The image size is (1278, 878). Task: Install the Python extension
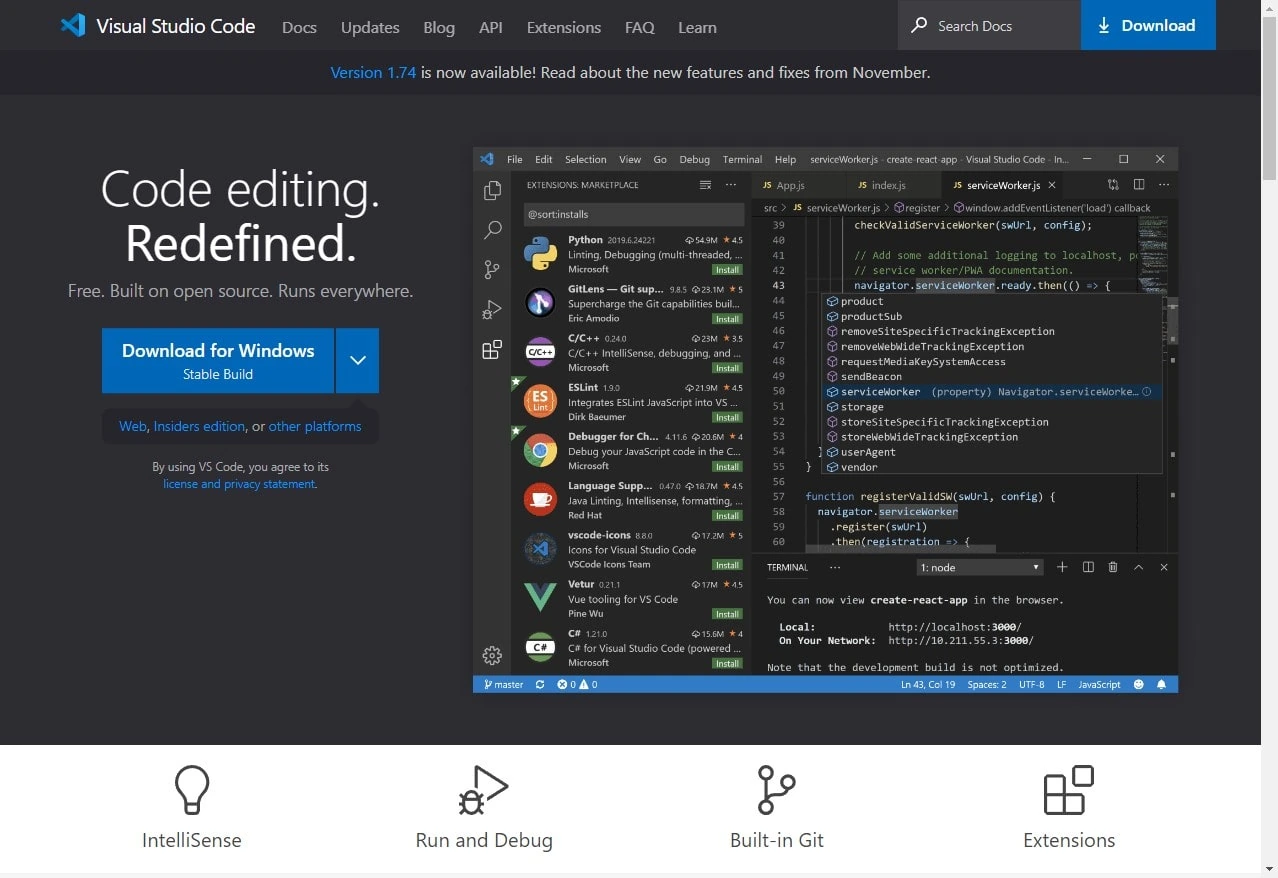tap(726, 268)
